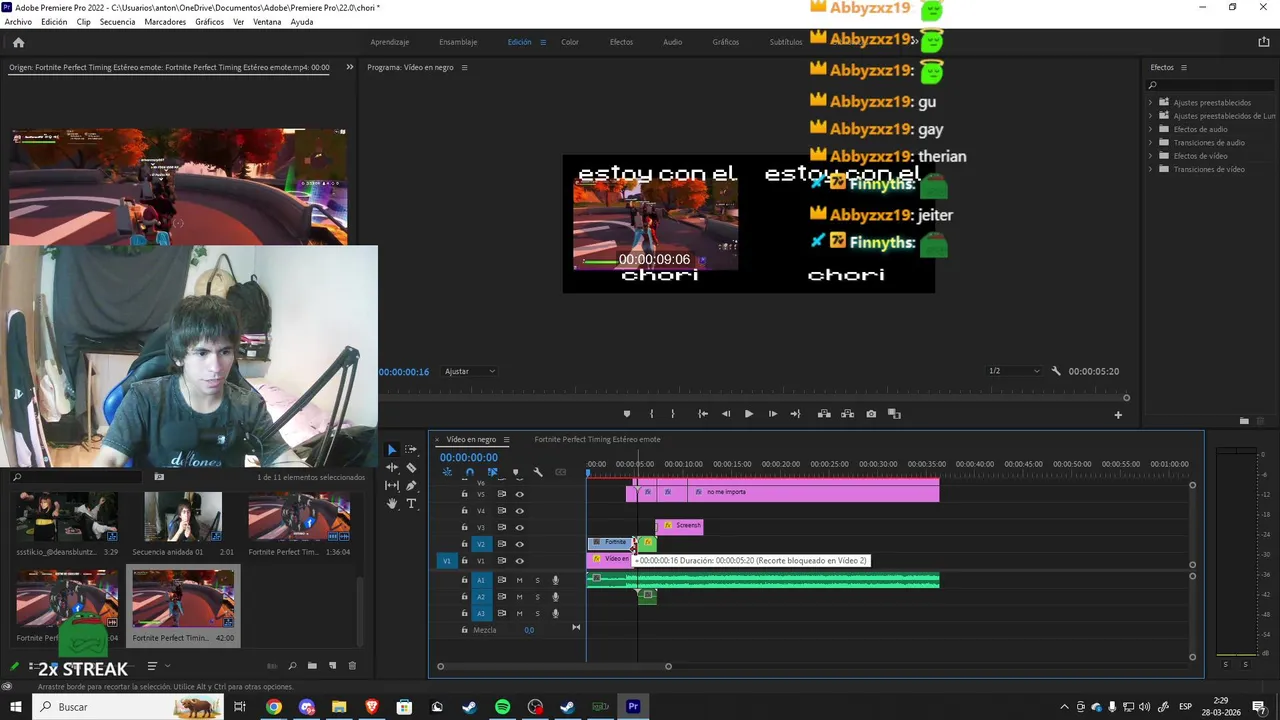1280x720 pixels.
Task: Open the Efectos panel menu
Action: pos(1184,68)
